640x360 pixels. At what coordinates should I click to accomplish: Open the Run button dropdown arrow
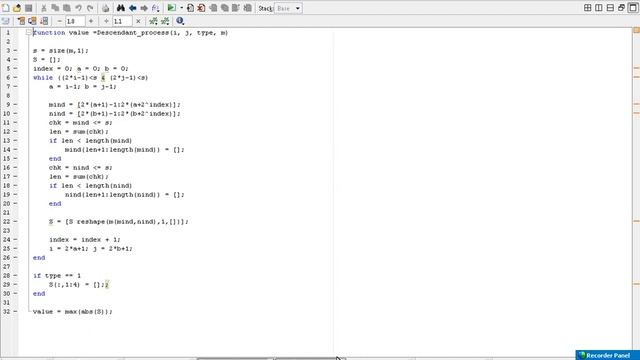pyautogui.click(x=181, y=8)
